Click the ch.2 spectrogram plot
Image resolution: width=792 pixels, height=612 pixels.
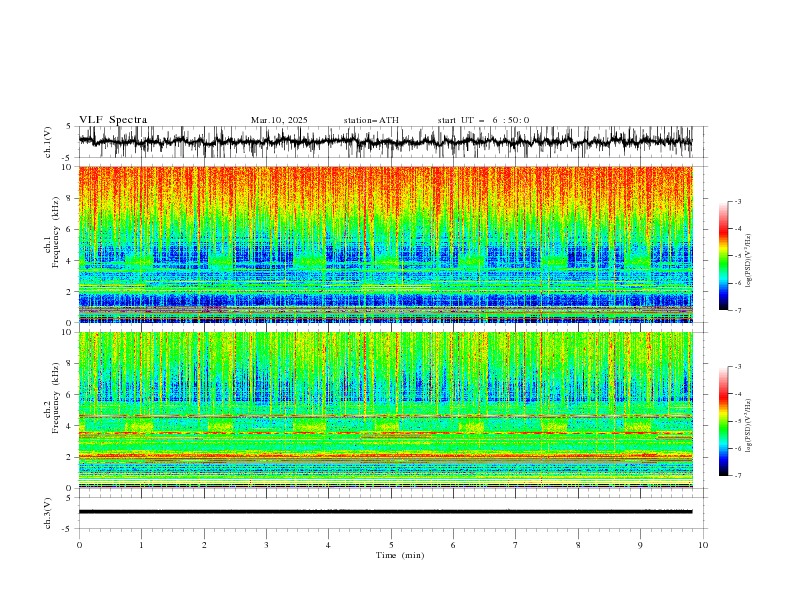coord(385,410)
